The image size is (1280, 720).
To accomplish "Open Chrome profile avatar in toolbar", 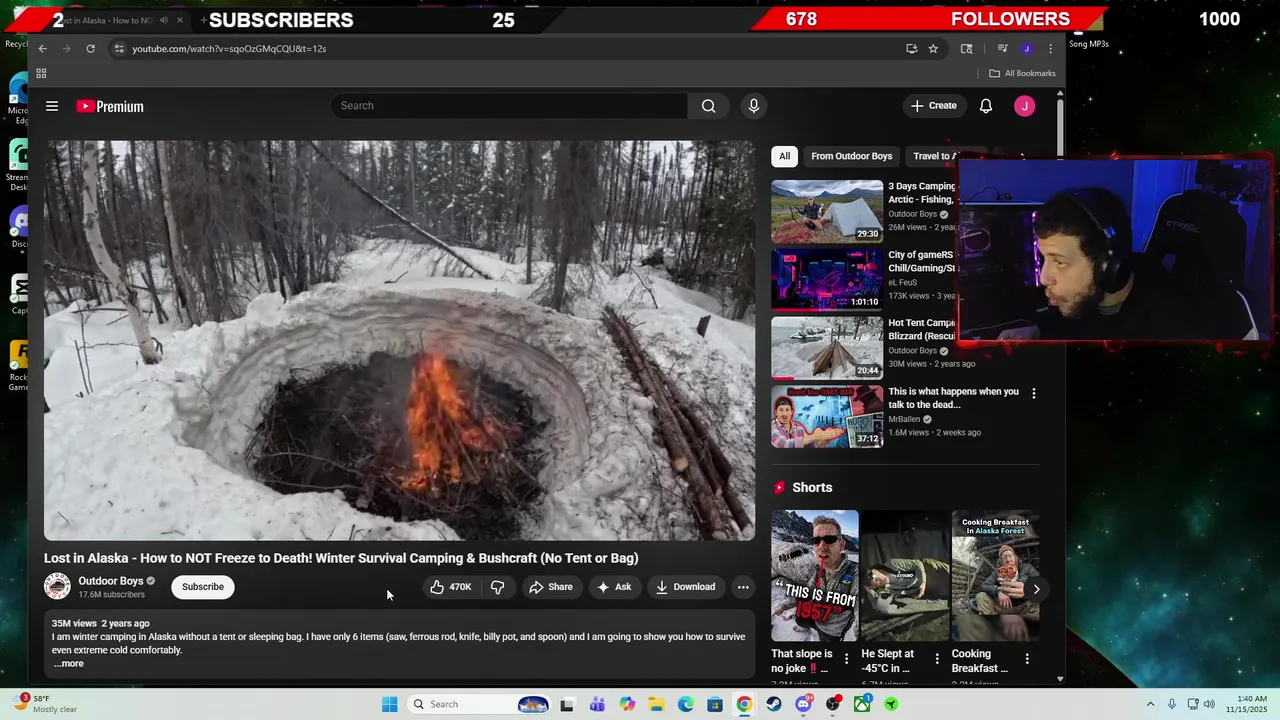I will point(1026,48).
